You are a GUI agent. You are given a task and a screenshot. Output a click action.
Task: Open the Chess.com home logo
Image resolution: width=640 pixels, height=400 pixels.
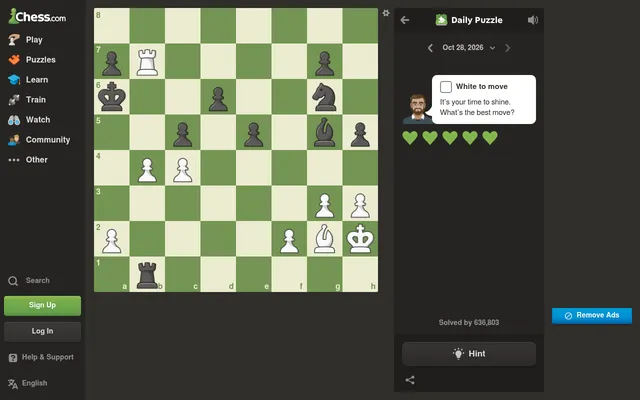(37, 16)
